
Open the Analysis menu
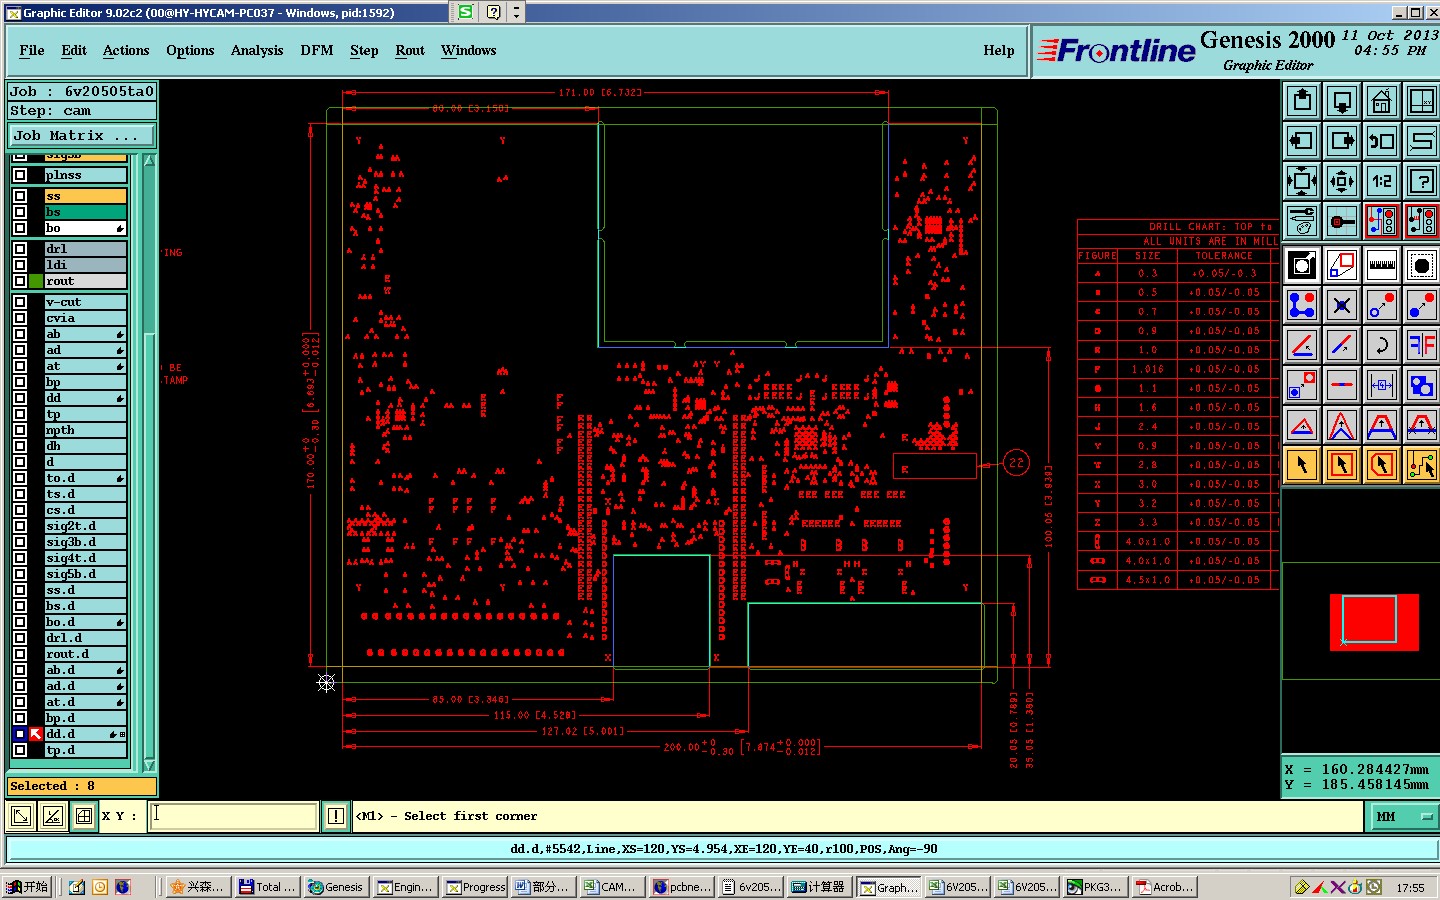click(257, 50)
